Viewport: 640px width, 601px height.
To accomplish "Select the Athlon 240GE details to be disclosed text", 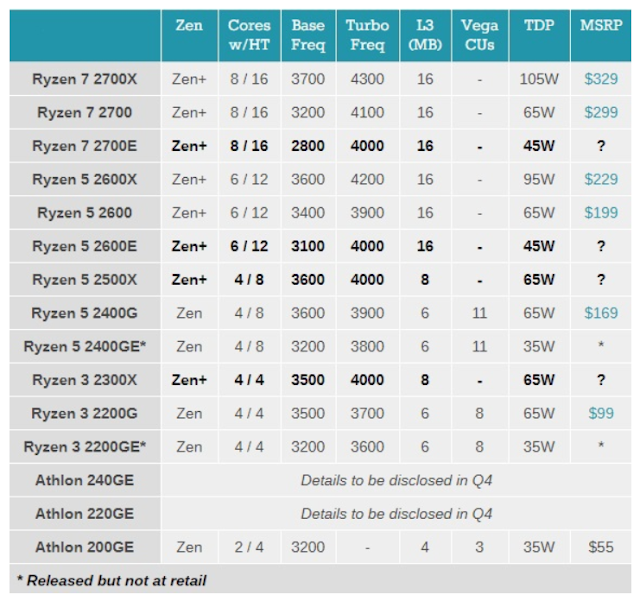I will (396, 480).
